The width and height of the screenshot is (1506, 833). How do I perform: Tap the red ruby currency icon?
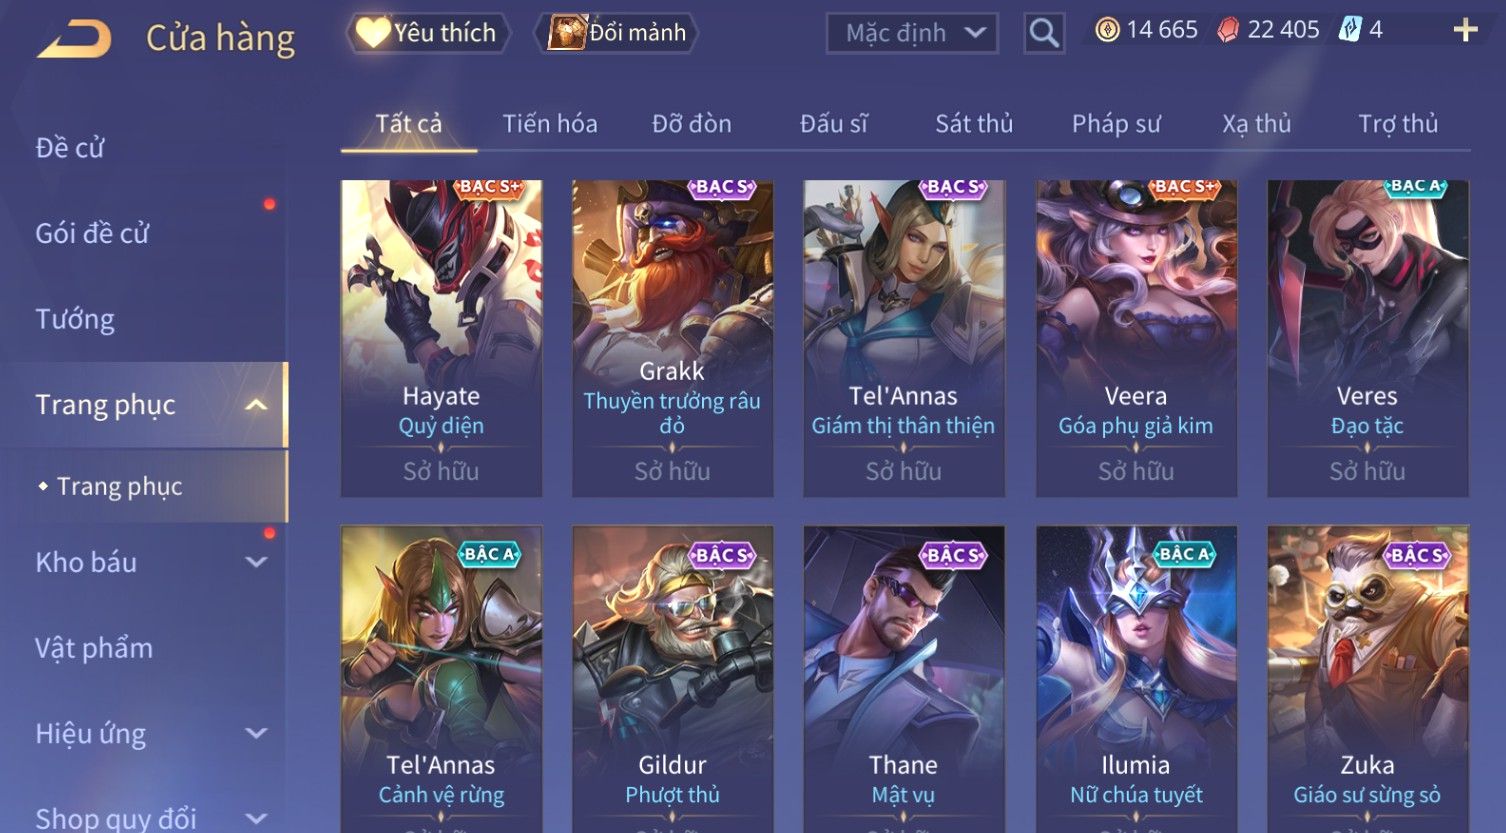(1228, 30)
